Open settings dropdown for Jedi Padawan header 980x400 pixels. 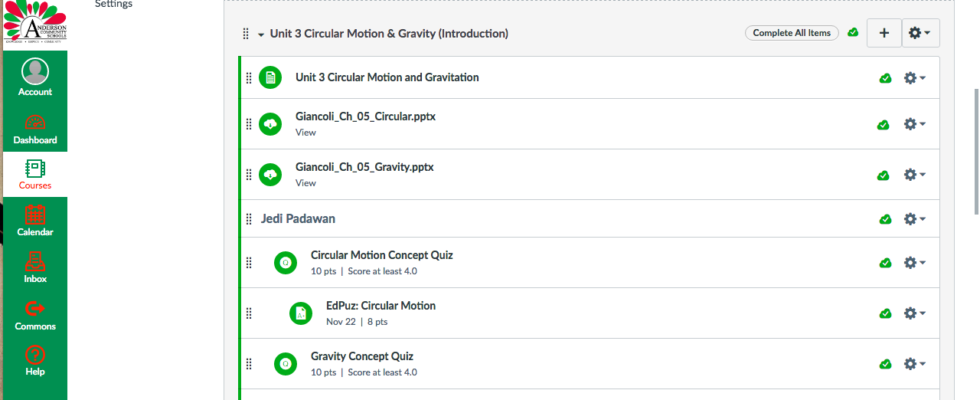point(914,219)
